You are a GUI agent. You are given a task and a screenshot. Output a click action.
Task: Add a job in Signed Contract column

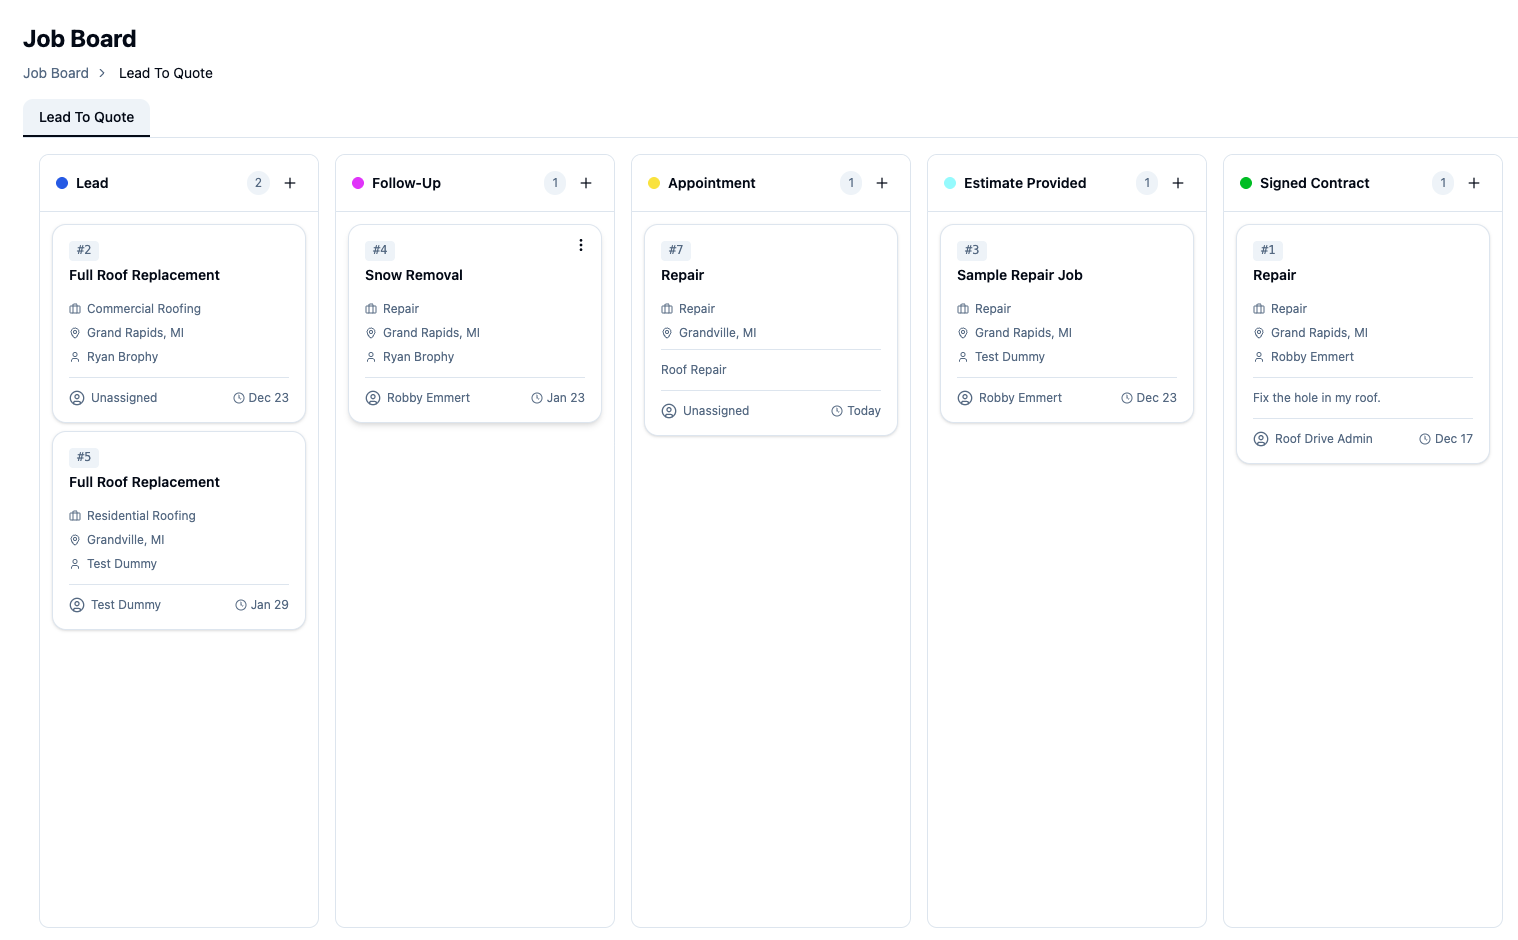tap(1474, 183)
